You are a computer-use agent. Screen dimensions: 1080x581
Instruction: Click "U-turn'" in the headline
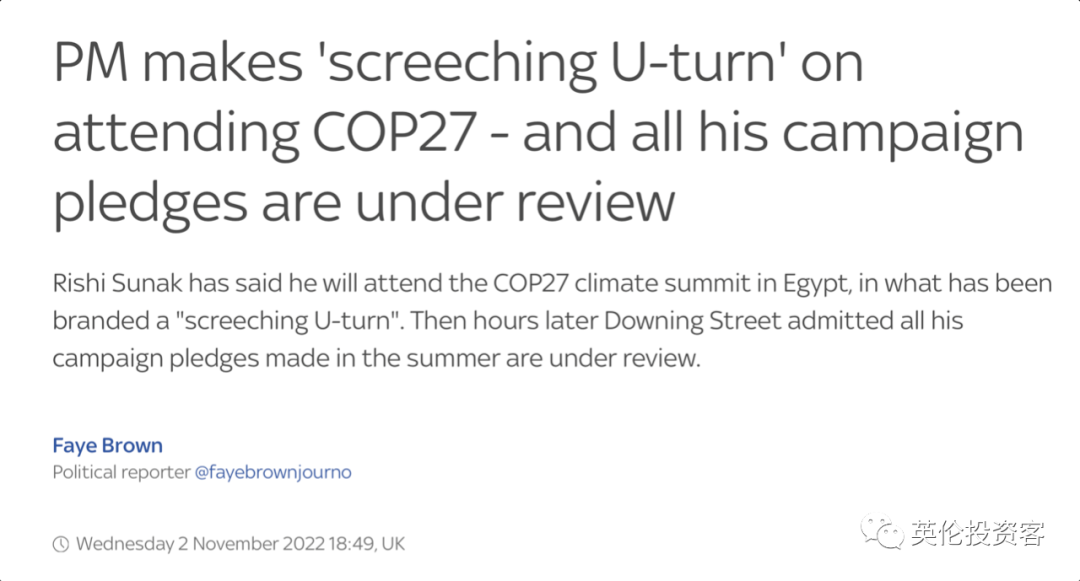[698, 62]
